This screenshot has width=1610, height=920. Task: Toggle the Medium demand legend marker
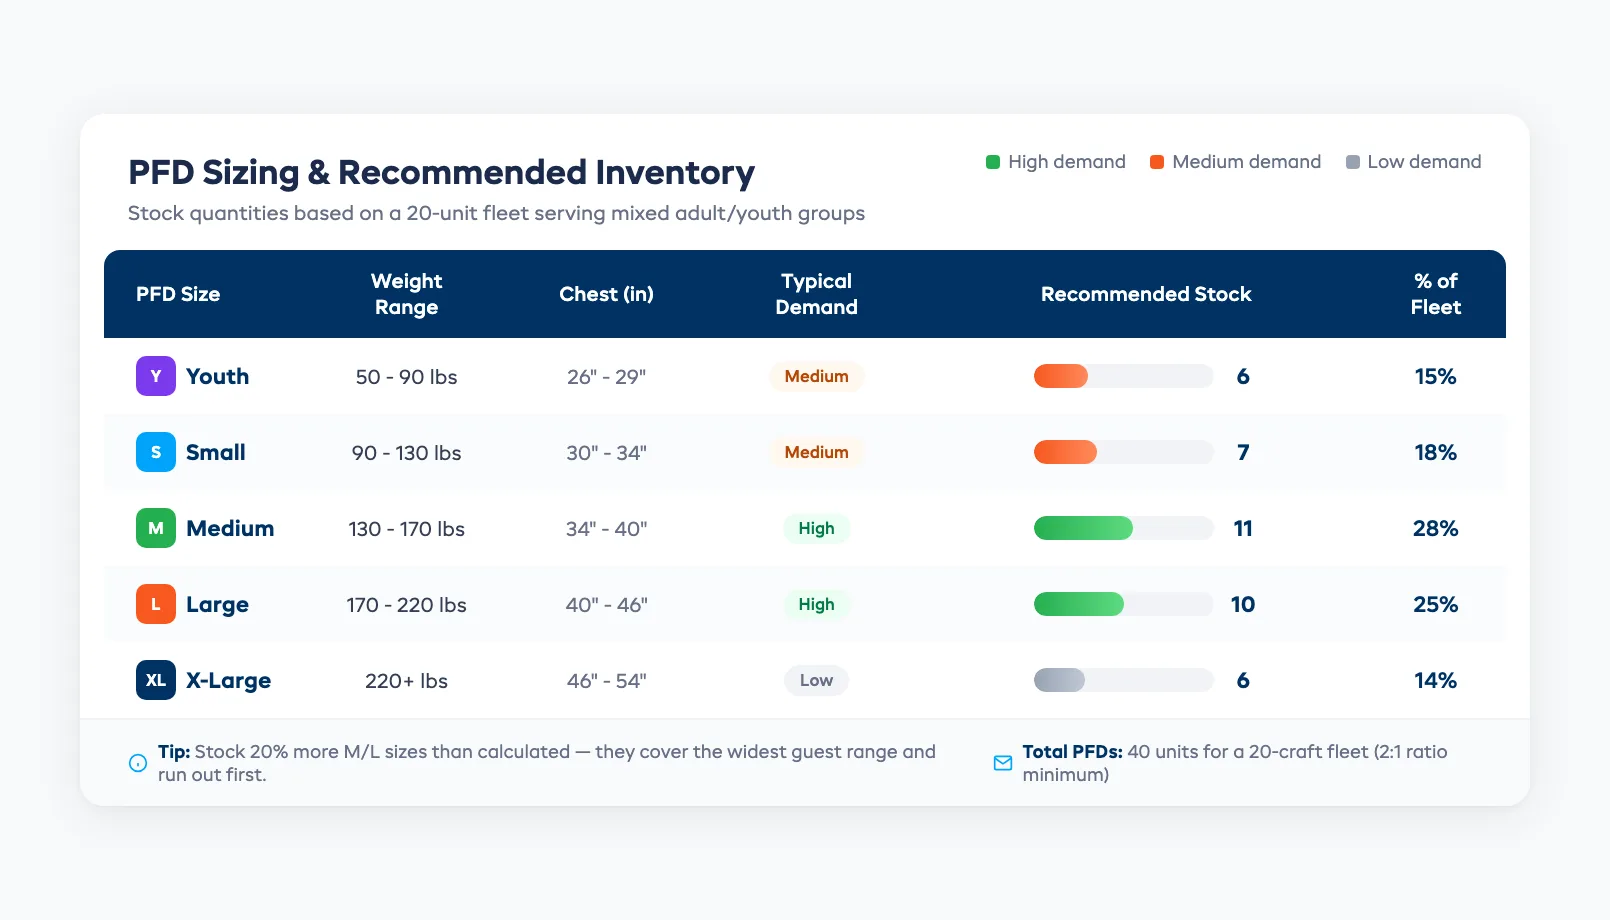click(x=1155, y=161)
